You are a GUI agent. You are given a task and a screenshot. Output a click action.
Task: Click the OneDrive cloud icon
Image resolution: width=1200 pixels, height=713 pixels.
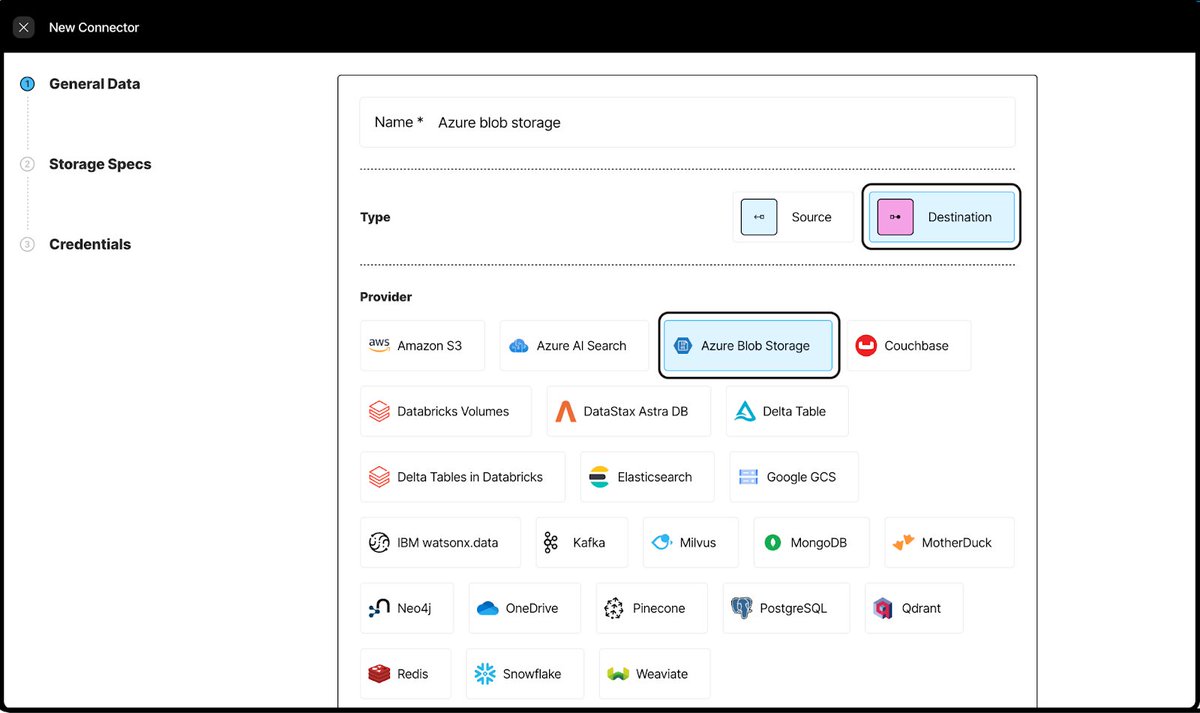point(487,608)
